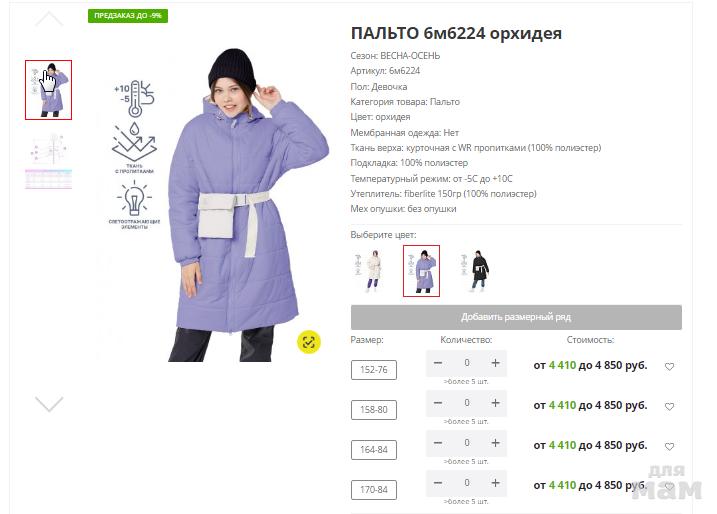Viewport: 717px width, 514px height.
Task: Decrease quantity for size 152-76
Action: point(438,363)
